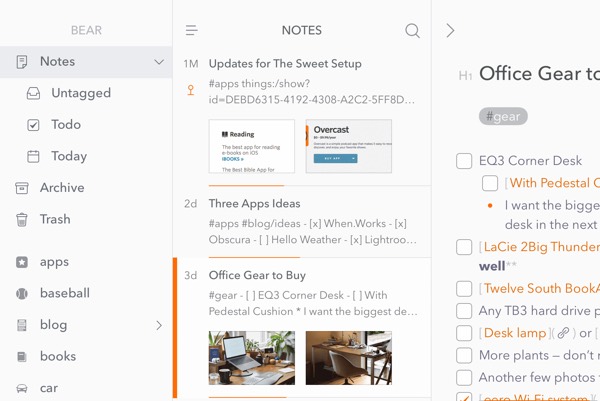
Task: Click the Today calendar icon
Action: tap(33, 156)
